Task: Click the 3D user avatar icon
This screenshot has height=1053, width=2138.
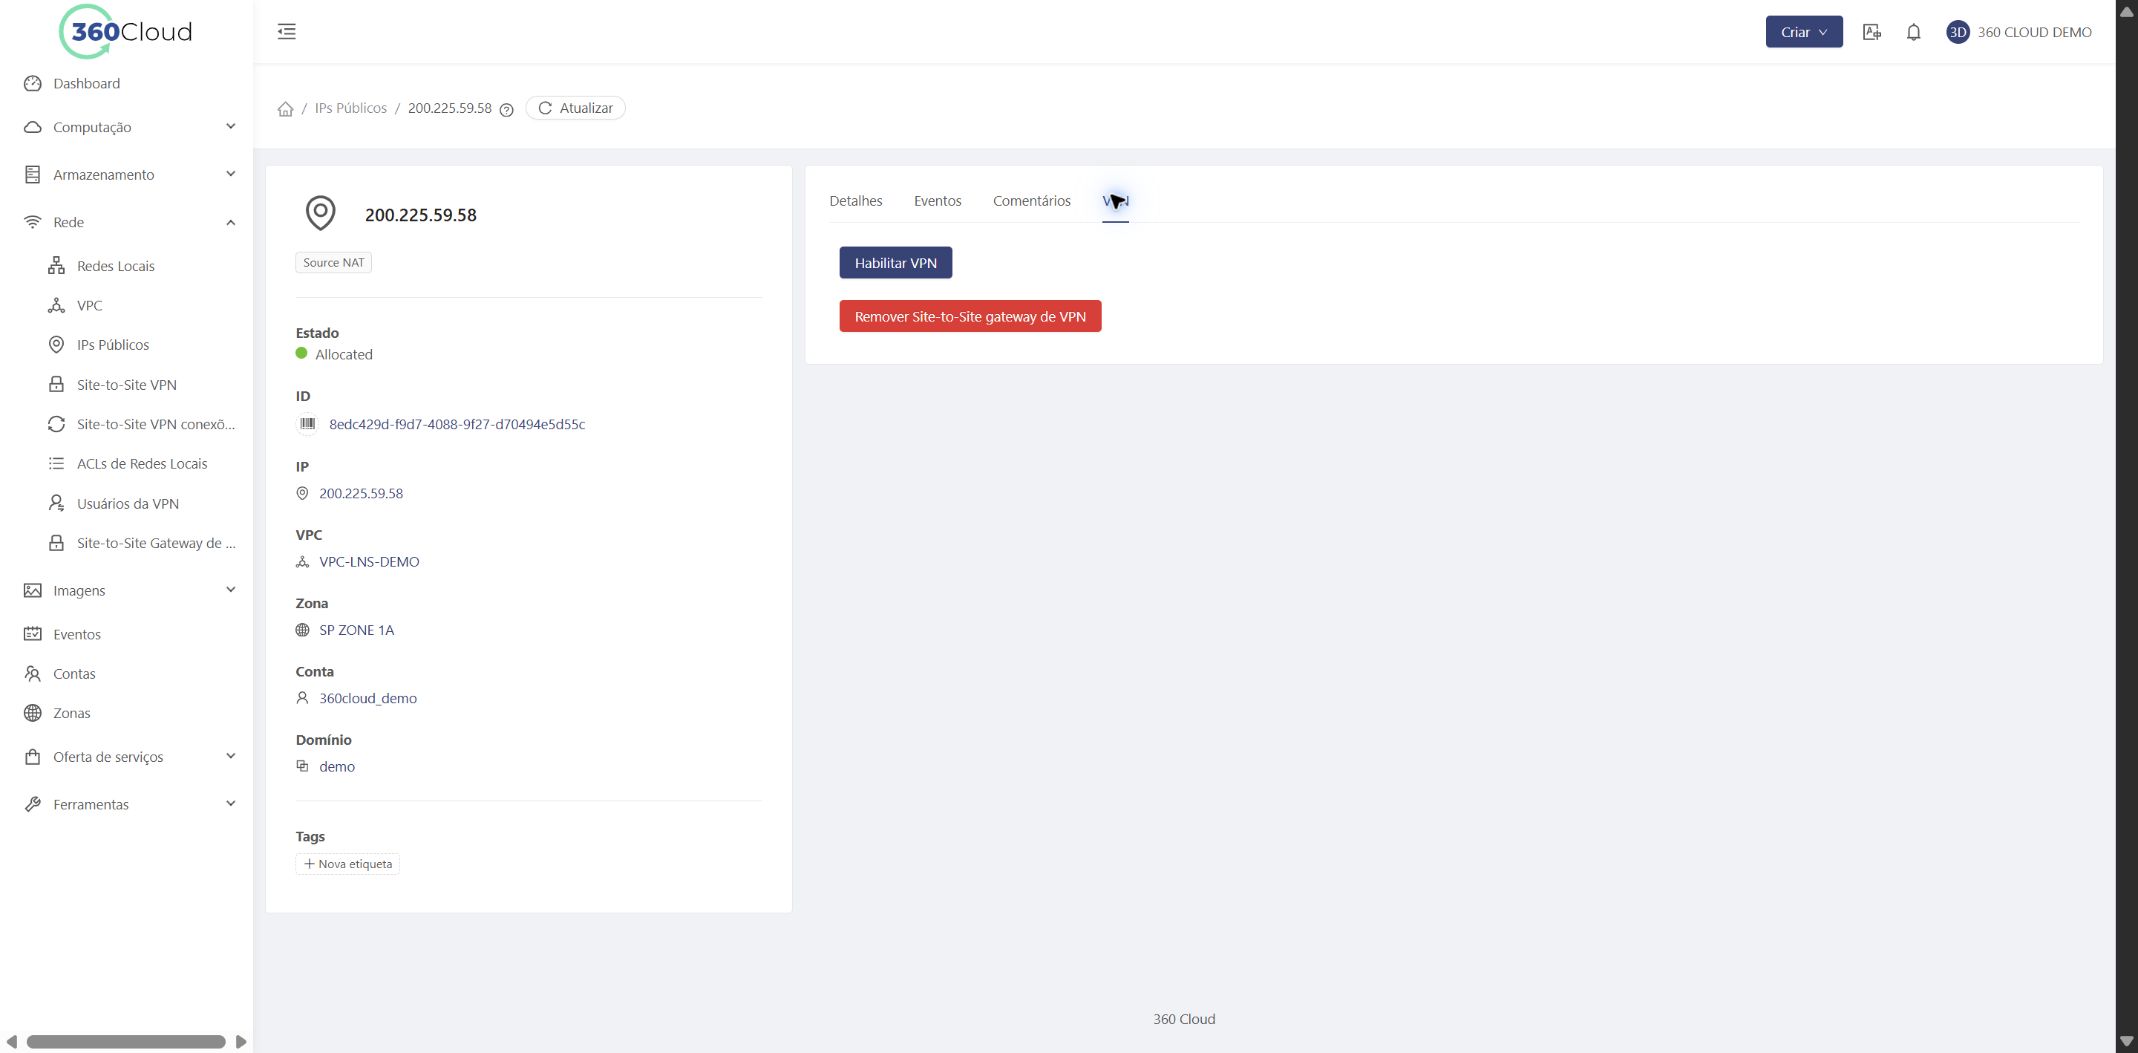Action: tap(1957, 32)
